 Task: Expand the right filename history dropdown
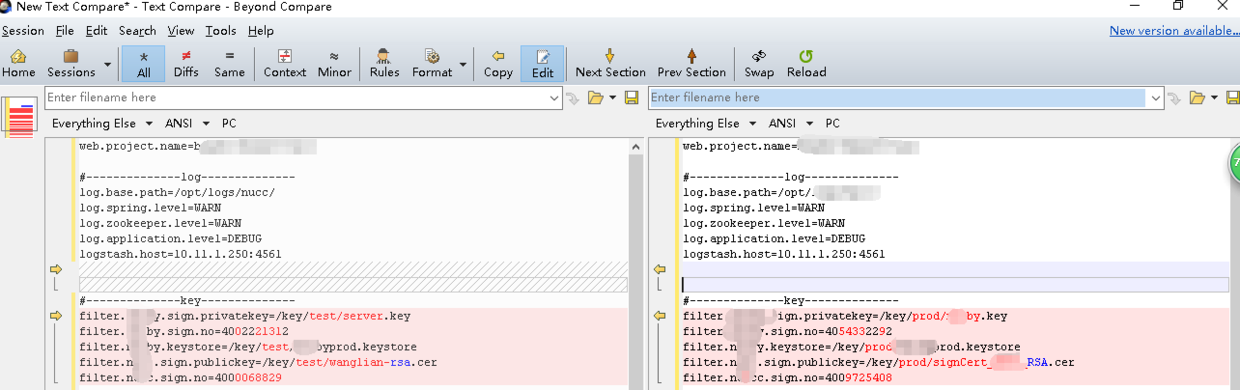[x=1156, y=98]
